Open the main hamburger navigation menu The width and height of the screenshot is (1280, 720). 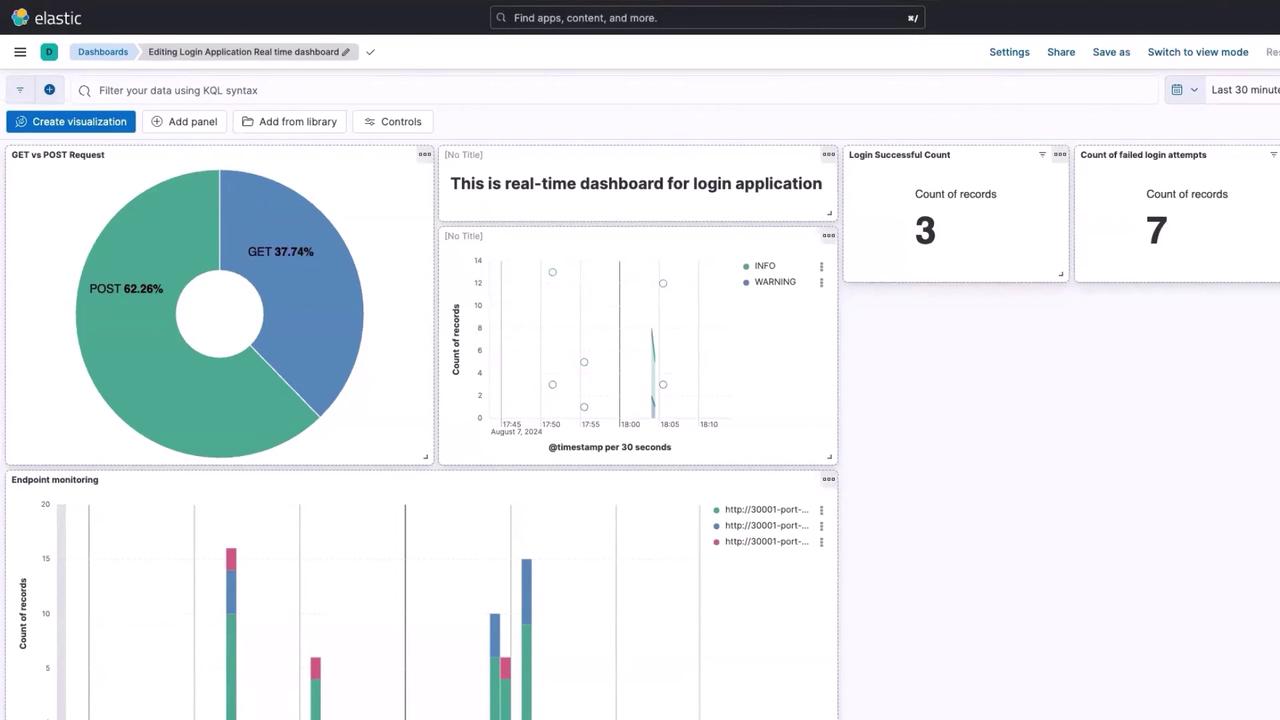coord(20,52)
